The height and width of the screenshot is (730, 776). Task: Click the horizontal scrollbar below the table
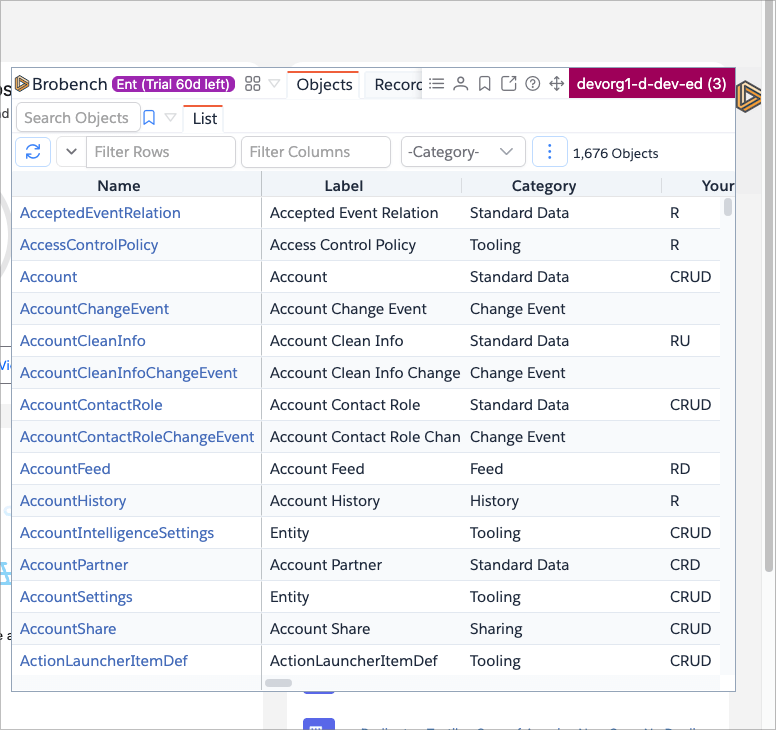pyautogui.click(x=279, y=683)
